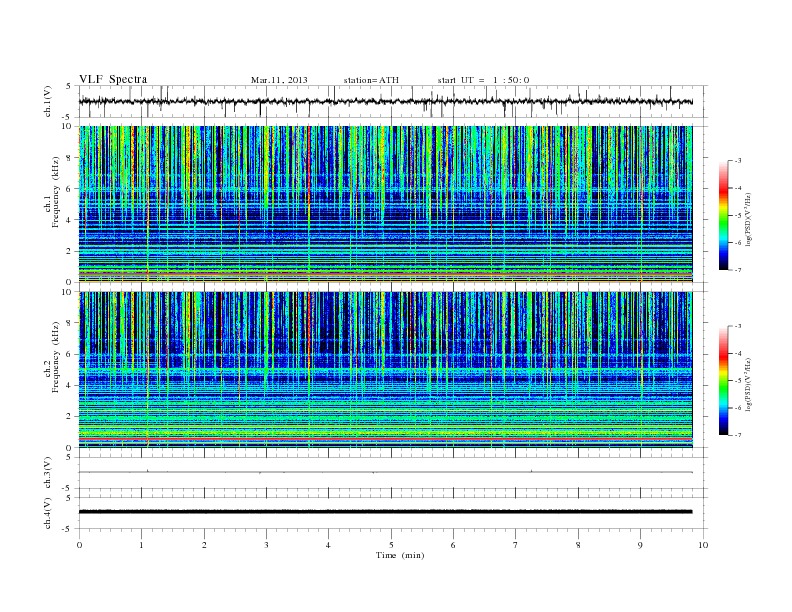This screenshot has height=612, width=792.
Task: Click the ch.1 spectrogram color bar
Action: (x=723, y=216)
